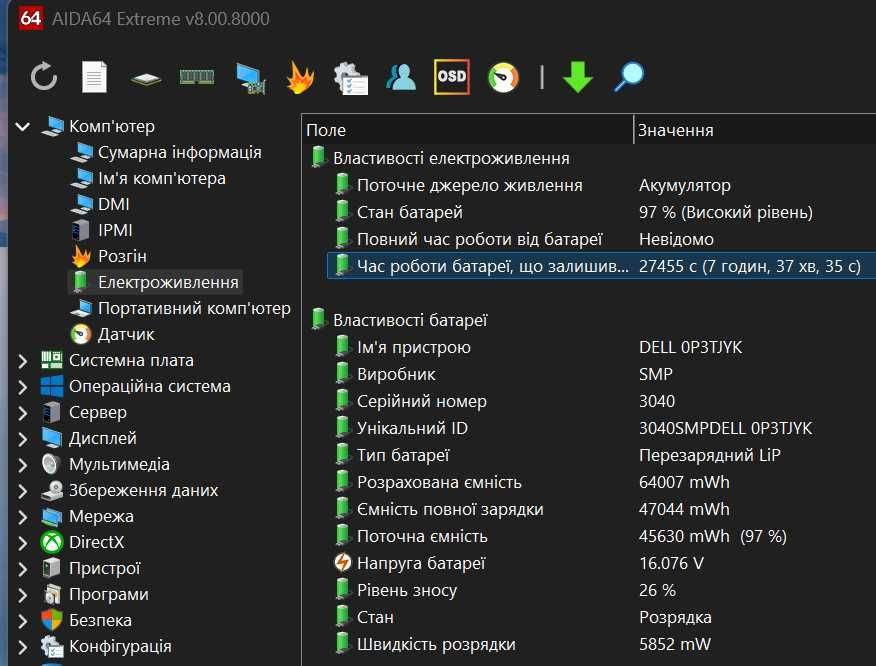Click the green download arrow icon

coord(578,77)
